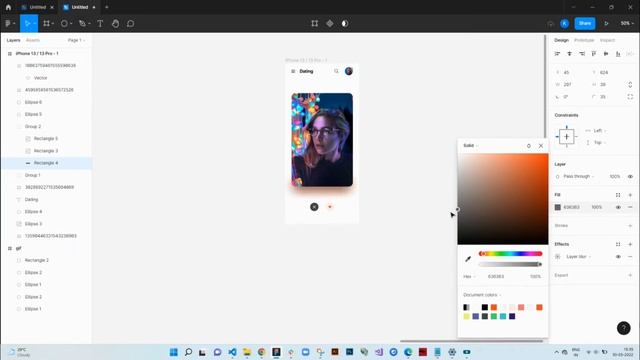Select the Ellipse shape tool
Screen dimensions: 640x360
(64, 23)
